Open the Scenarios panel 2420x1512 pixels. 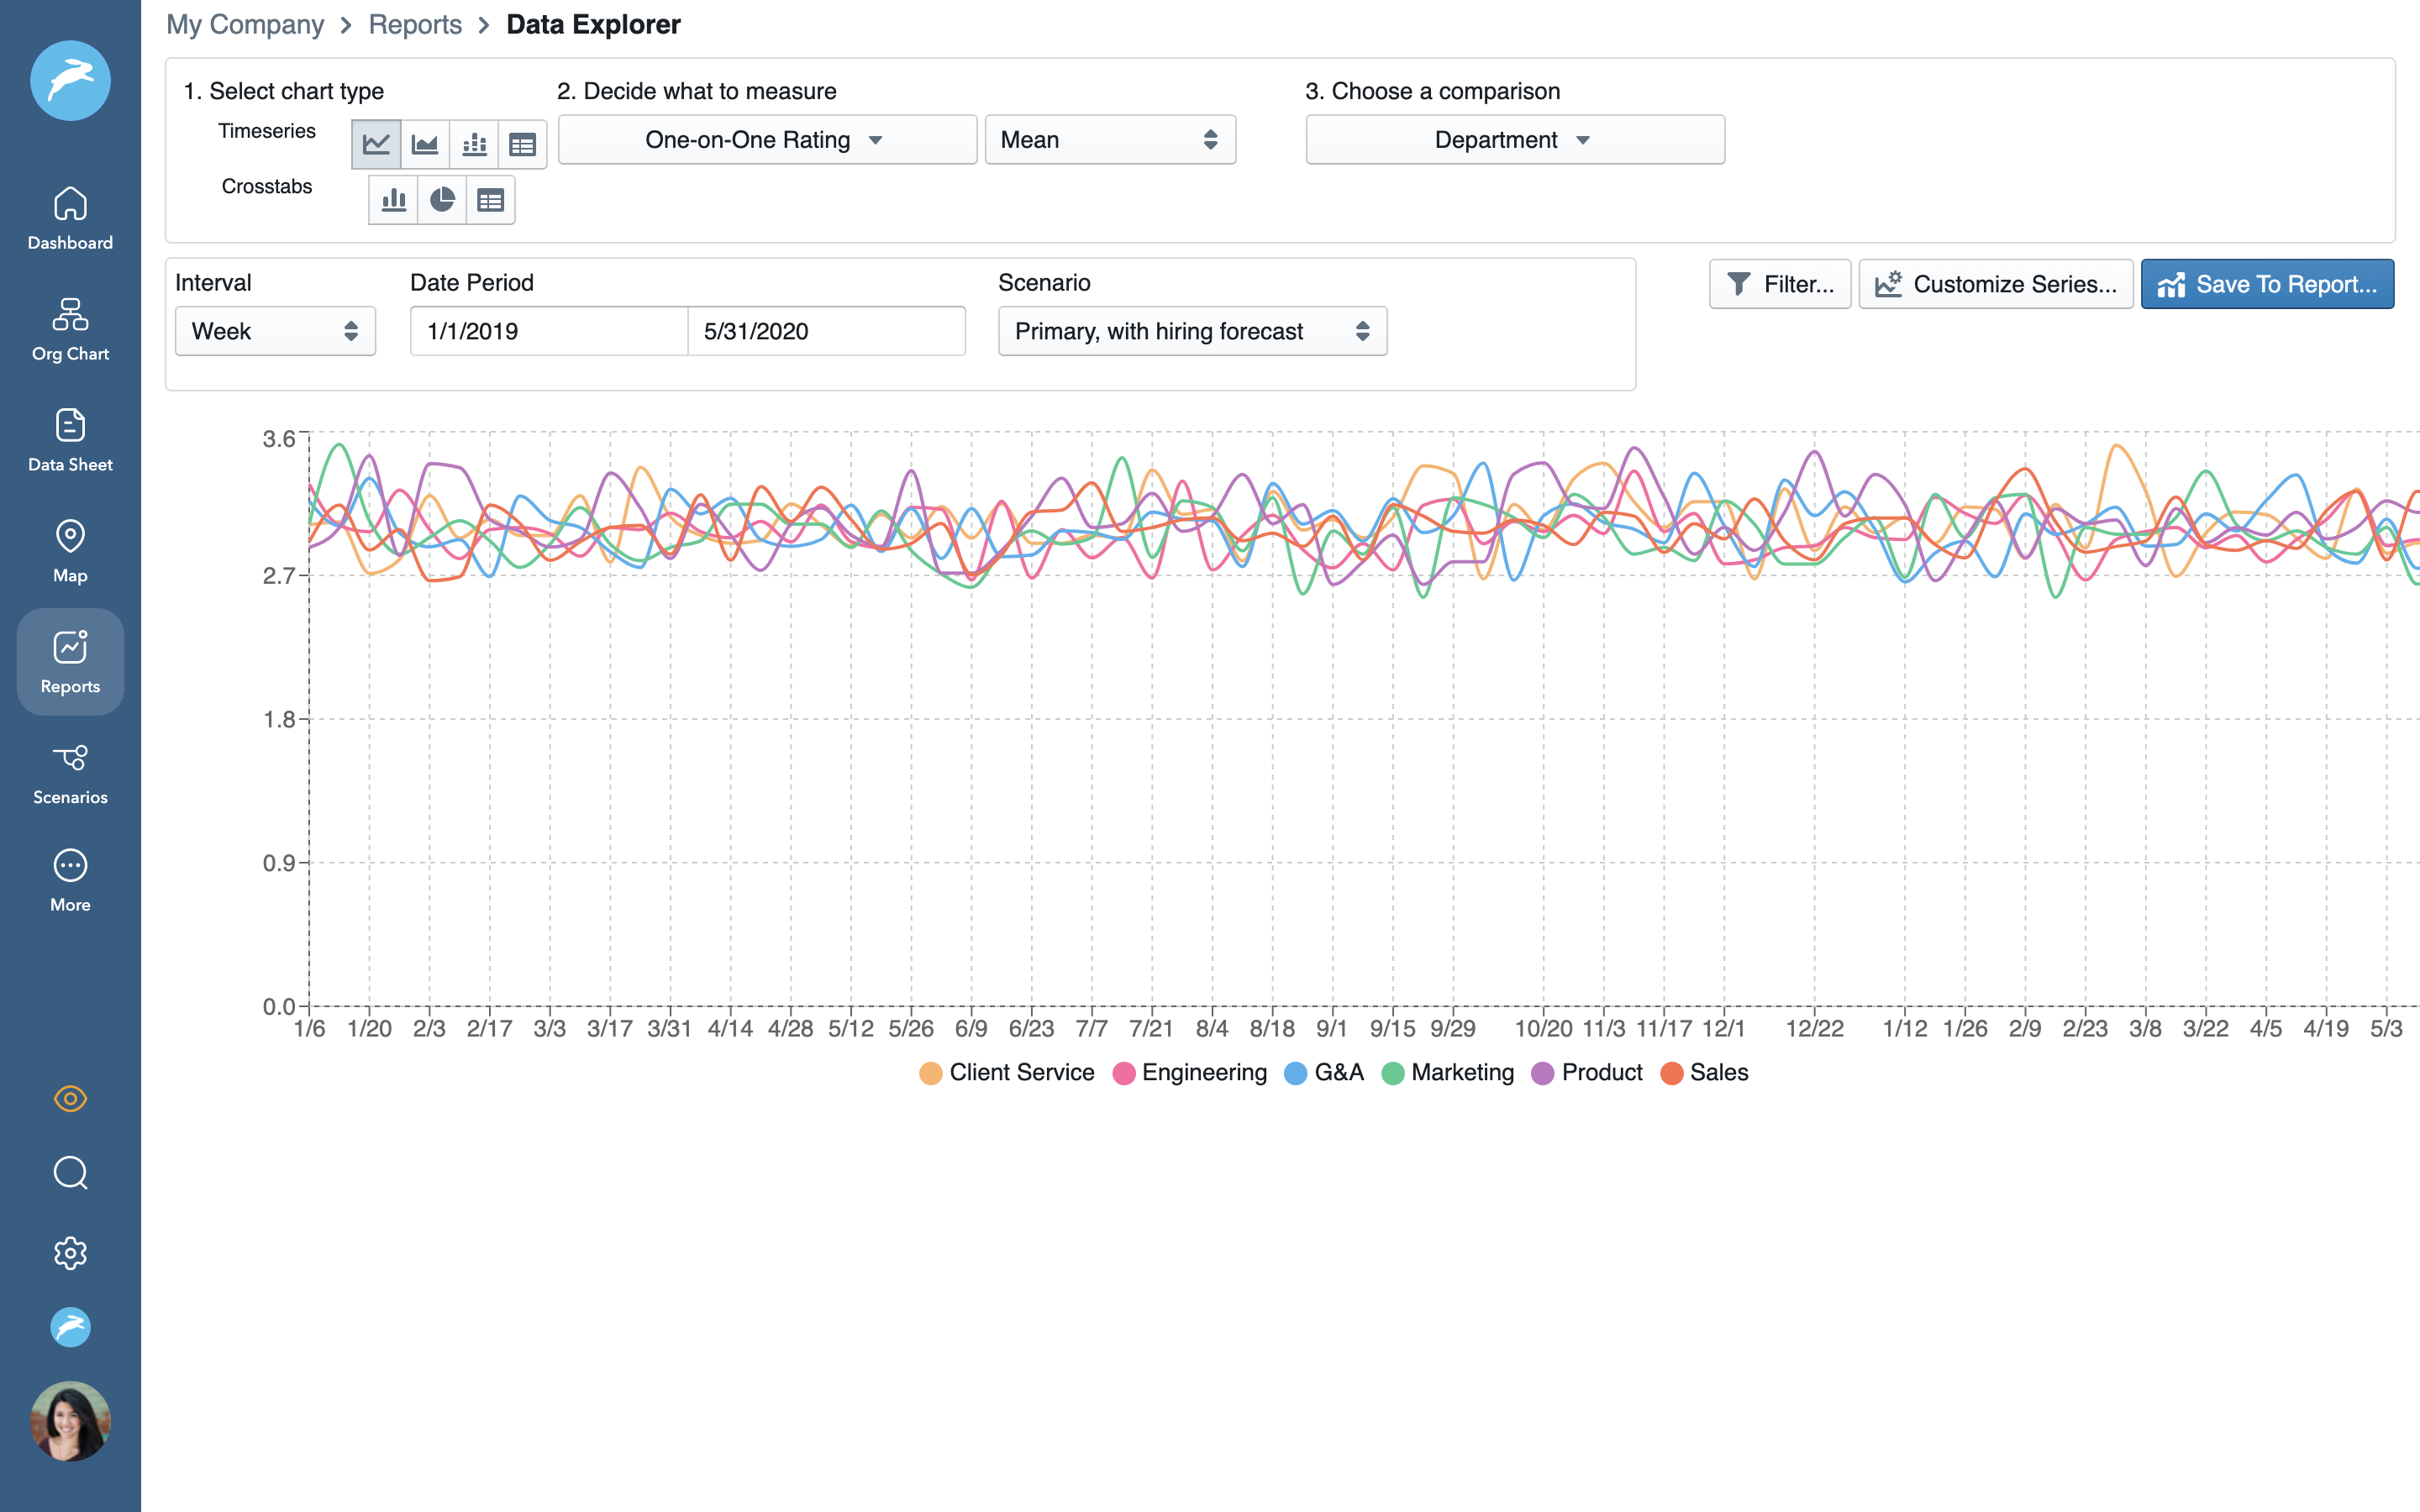pos(70,772)
